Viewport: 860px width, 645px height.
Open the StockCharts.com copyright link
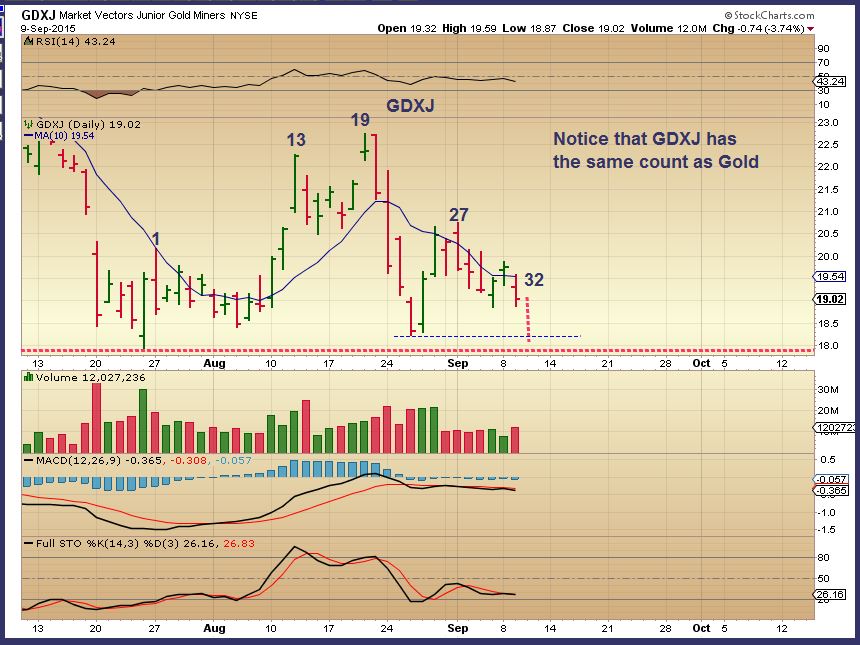(769, 15)
